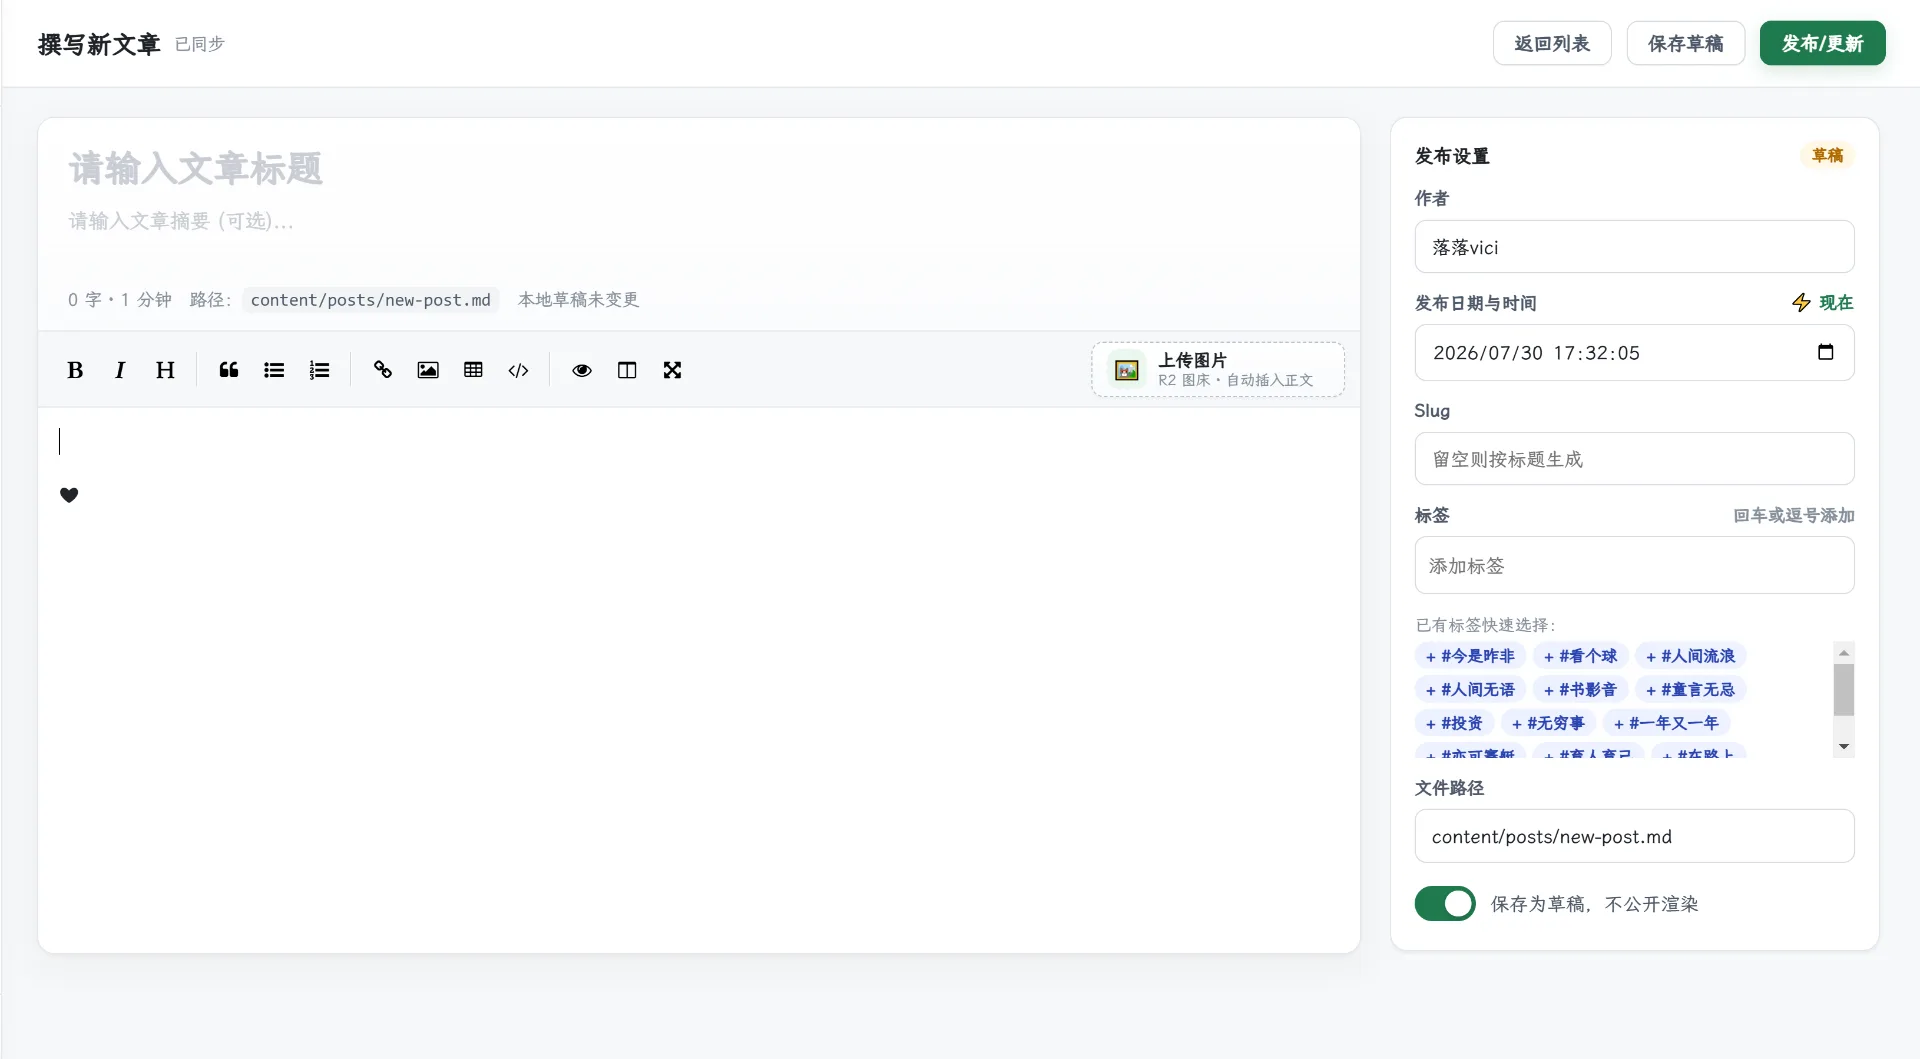Click the tag list scroll down arrow
Screen dimensions: 1920x1059
(1844, 747)
